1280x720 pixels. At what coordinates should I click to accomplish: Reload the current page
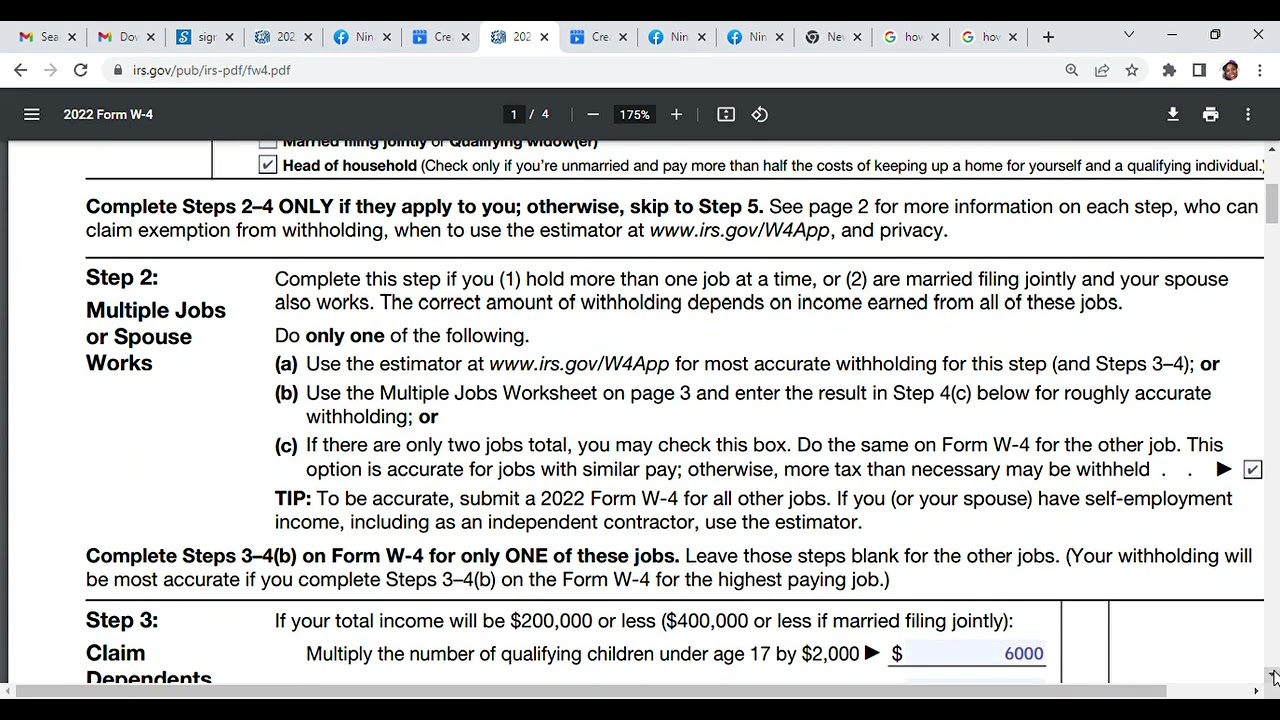click(x=81, y=70)
